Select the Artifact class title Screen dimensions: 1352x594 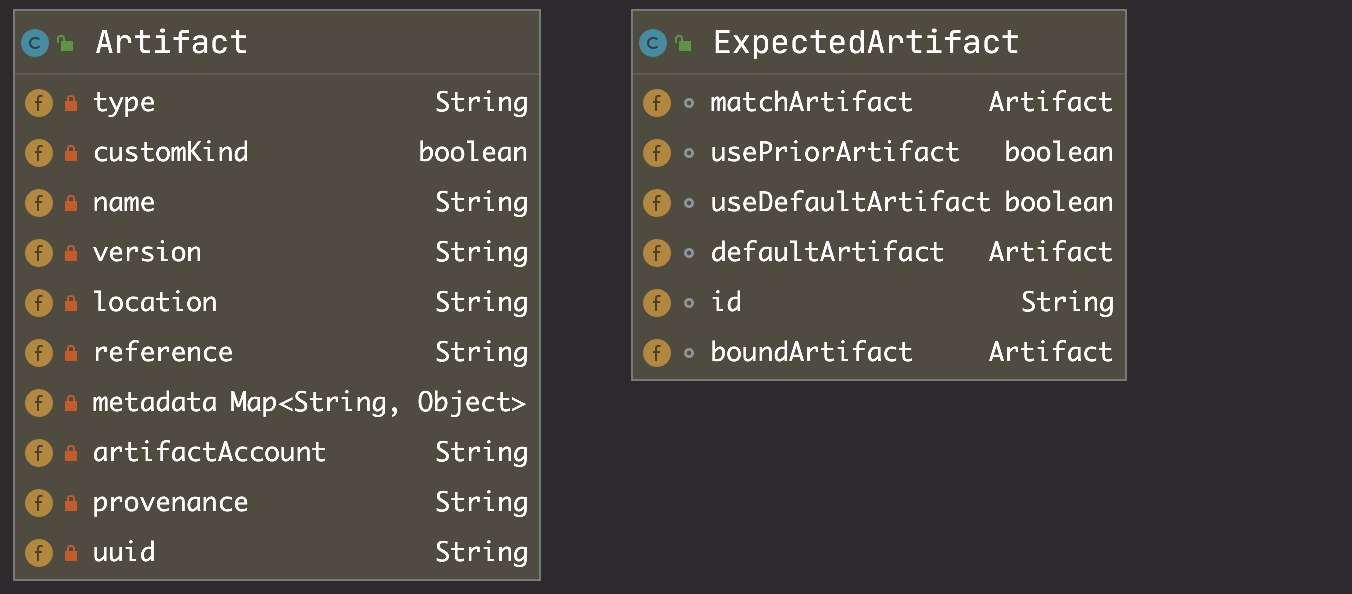171,42
